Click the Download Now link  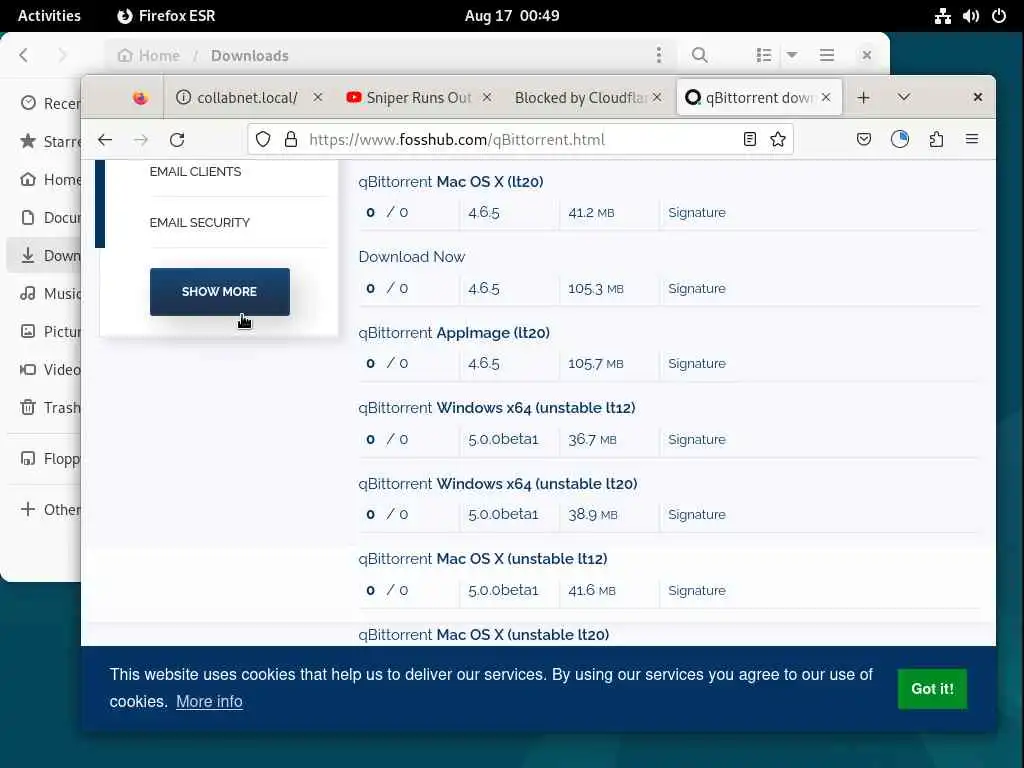coord(411,257)
